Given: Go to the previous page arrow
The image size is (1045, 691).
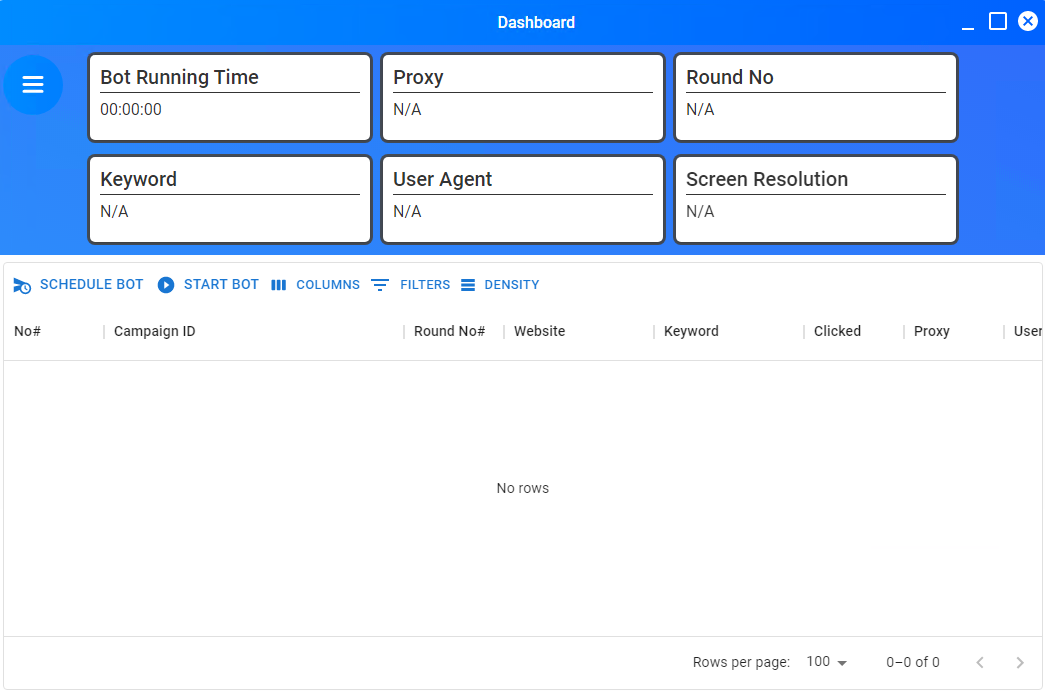Looking at the screenshot, I should [980, 662].
